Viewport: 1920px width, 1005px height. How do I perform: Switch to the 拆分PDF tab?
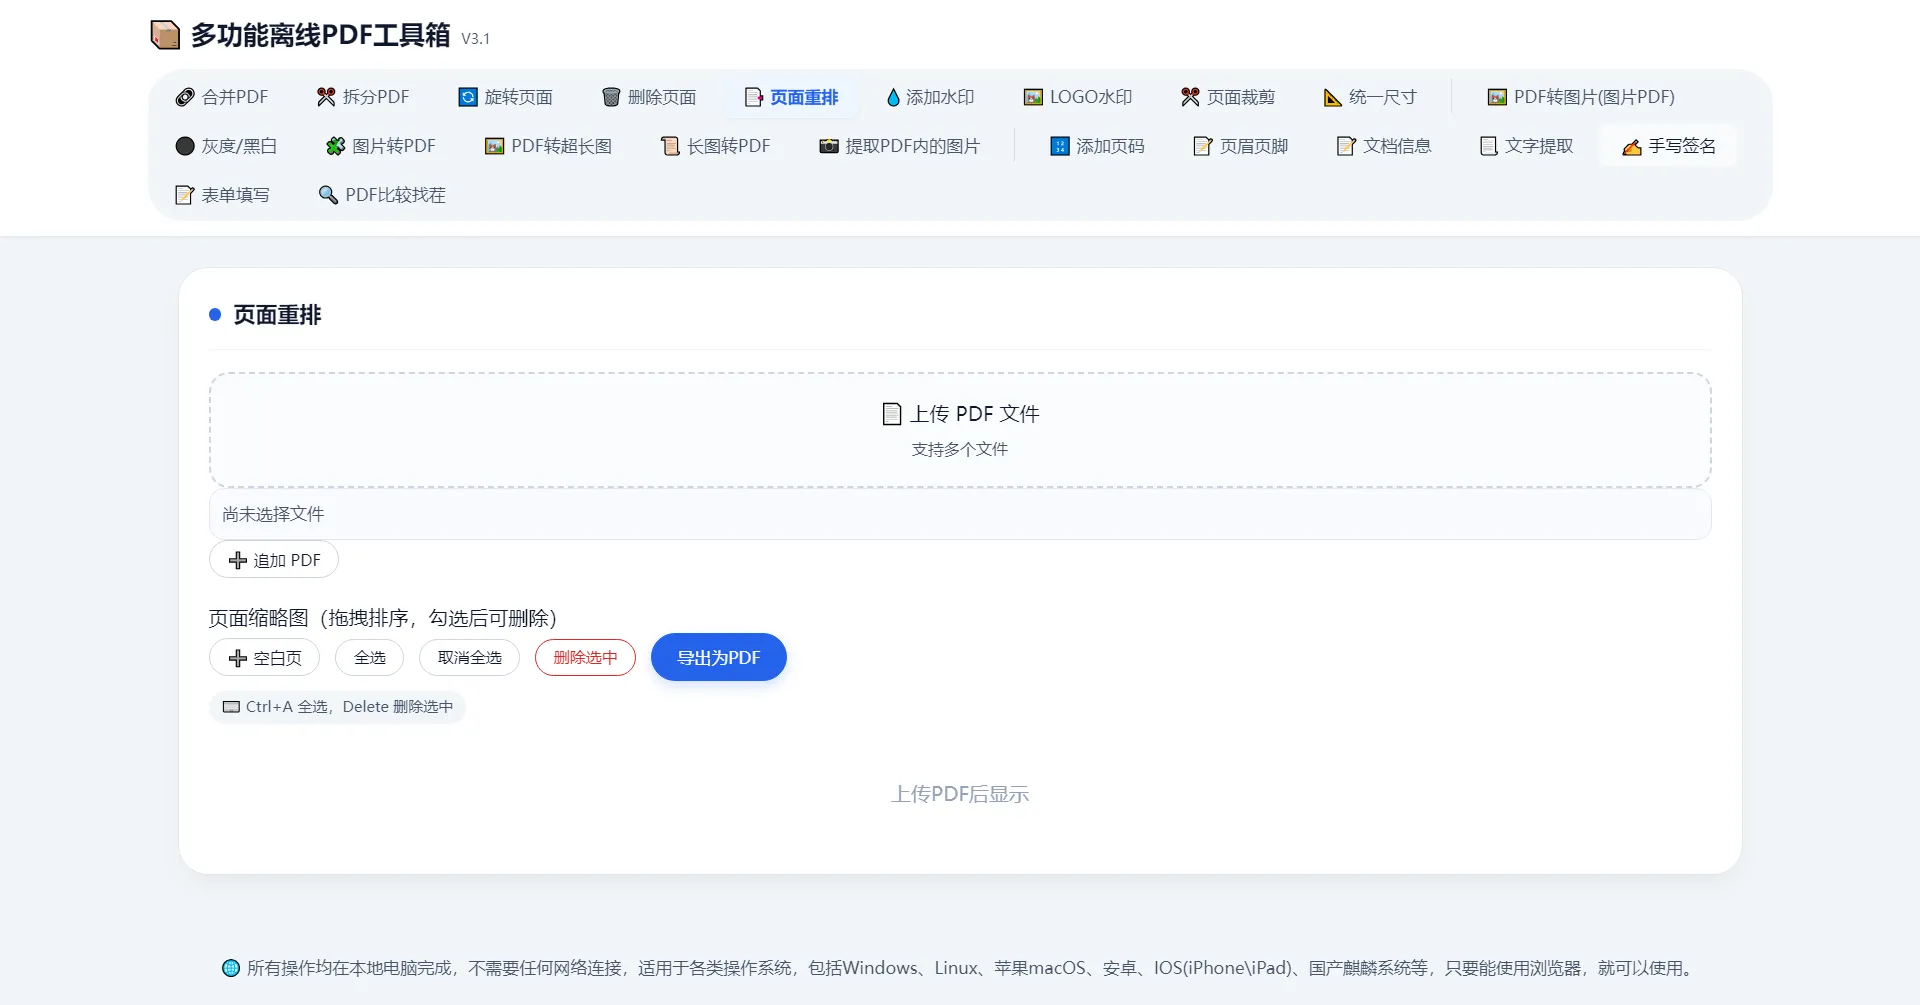[363, 97]
